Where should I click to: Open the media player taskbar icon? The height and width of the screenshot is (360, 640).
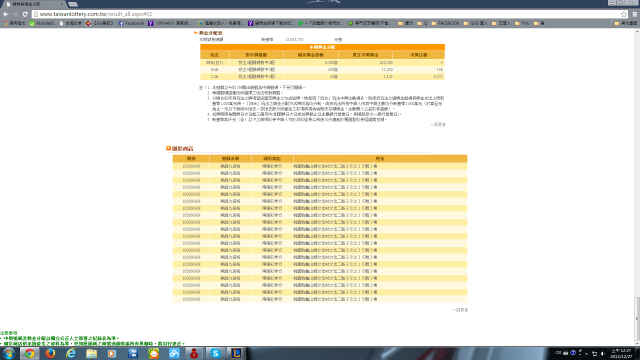[112, 353]
